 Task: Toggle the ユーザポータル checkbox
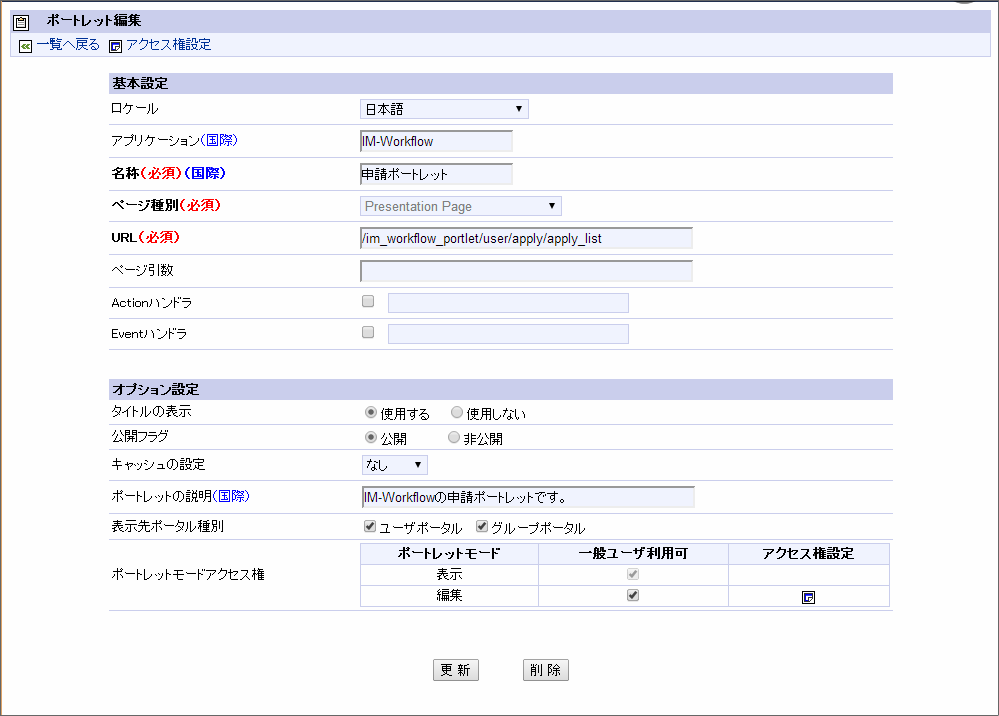[370, 526]
